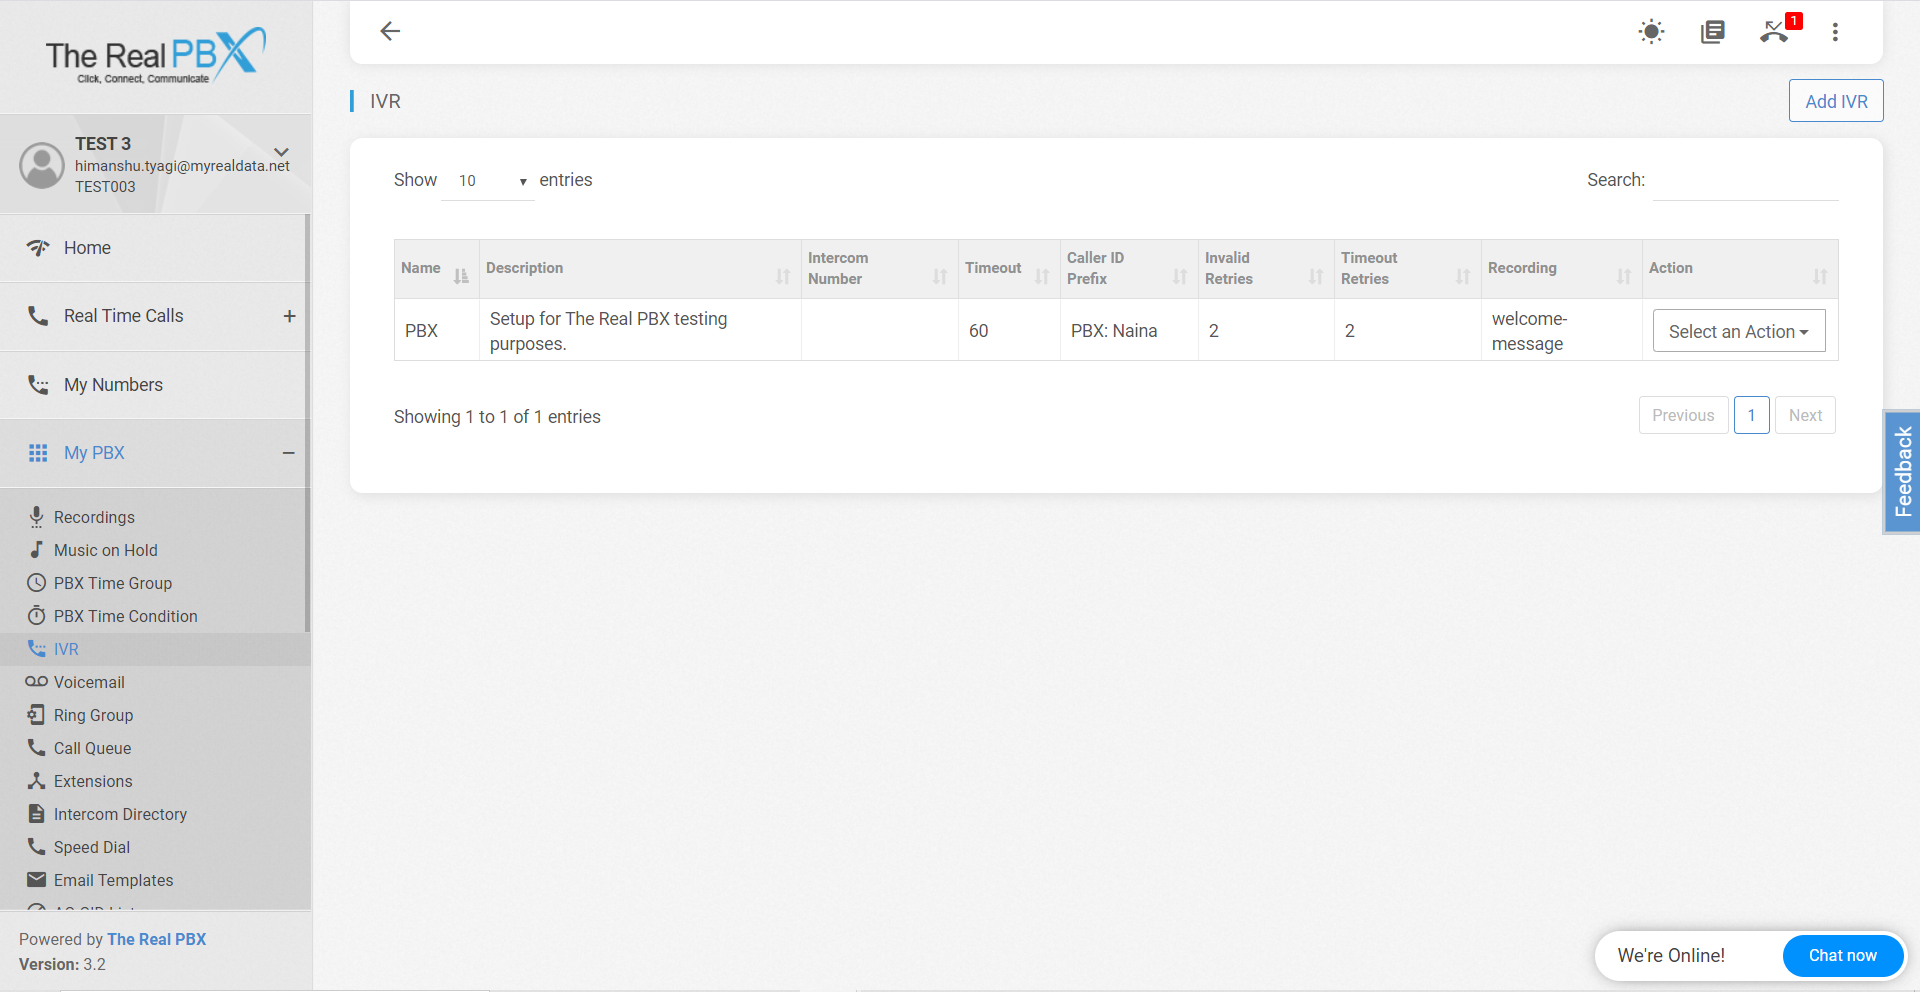
Task: Open Home from the sidebar
Action: click(87, 248)
